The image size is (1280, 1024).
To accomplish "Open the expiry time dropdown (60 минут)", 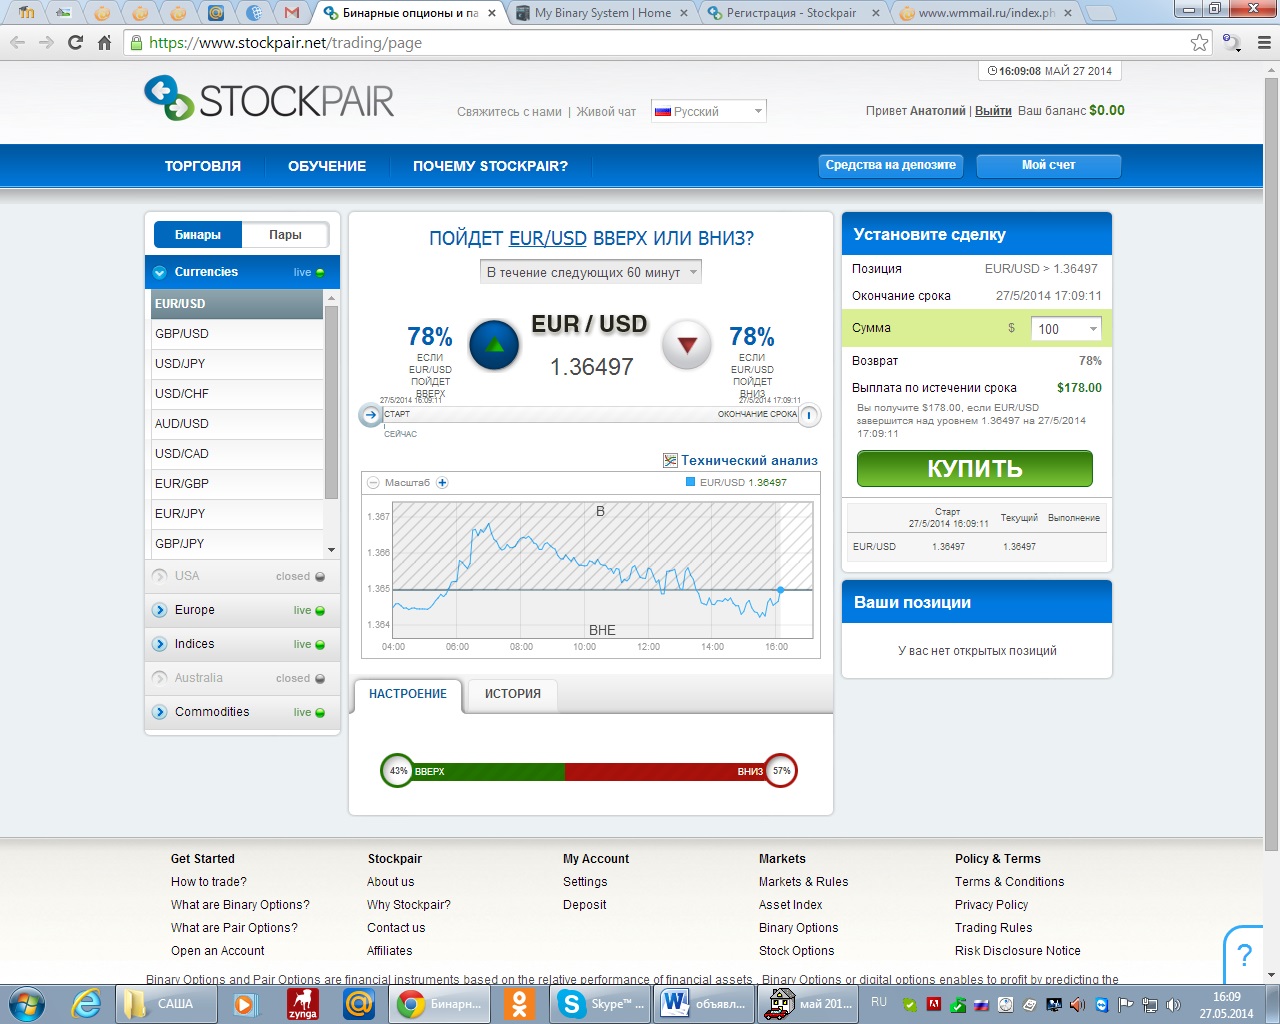I will pyautogui.click(x=591, y=272).
